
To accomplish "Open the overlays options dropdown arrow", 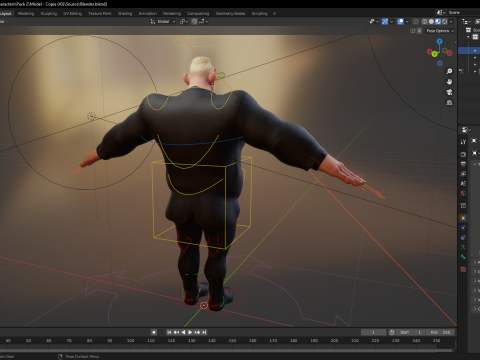I will point(407,21).
